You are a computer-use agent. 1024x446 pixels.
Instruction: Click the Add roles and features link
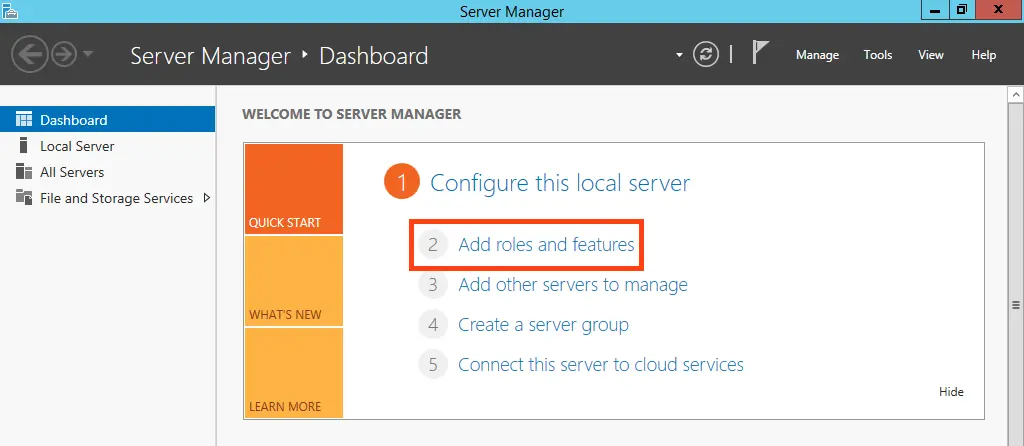coord(546,244)
